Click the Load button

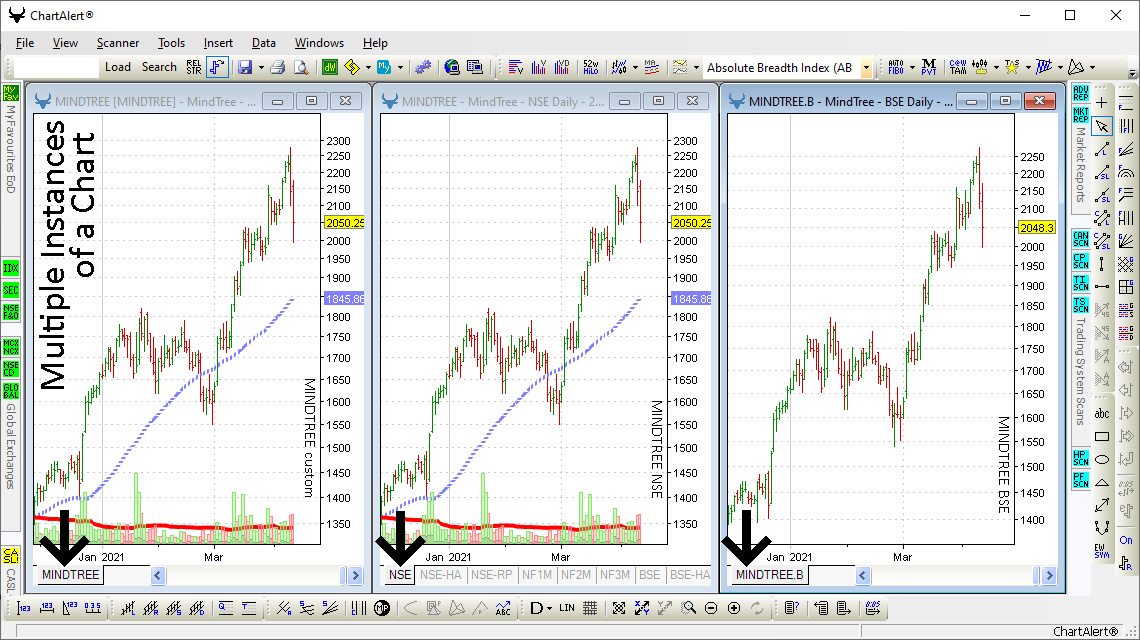click(118, 67)
